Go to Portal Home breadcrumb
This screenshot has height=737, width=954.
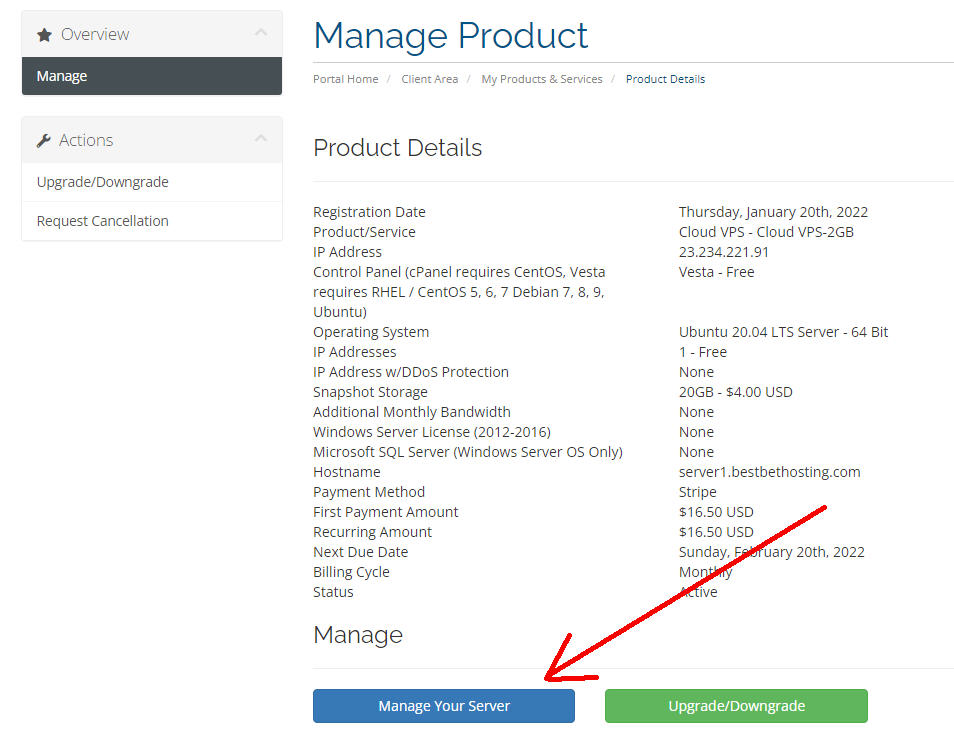coord(346,79)
